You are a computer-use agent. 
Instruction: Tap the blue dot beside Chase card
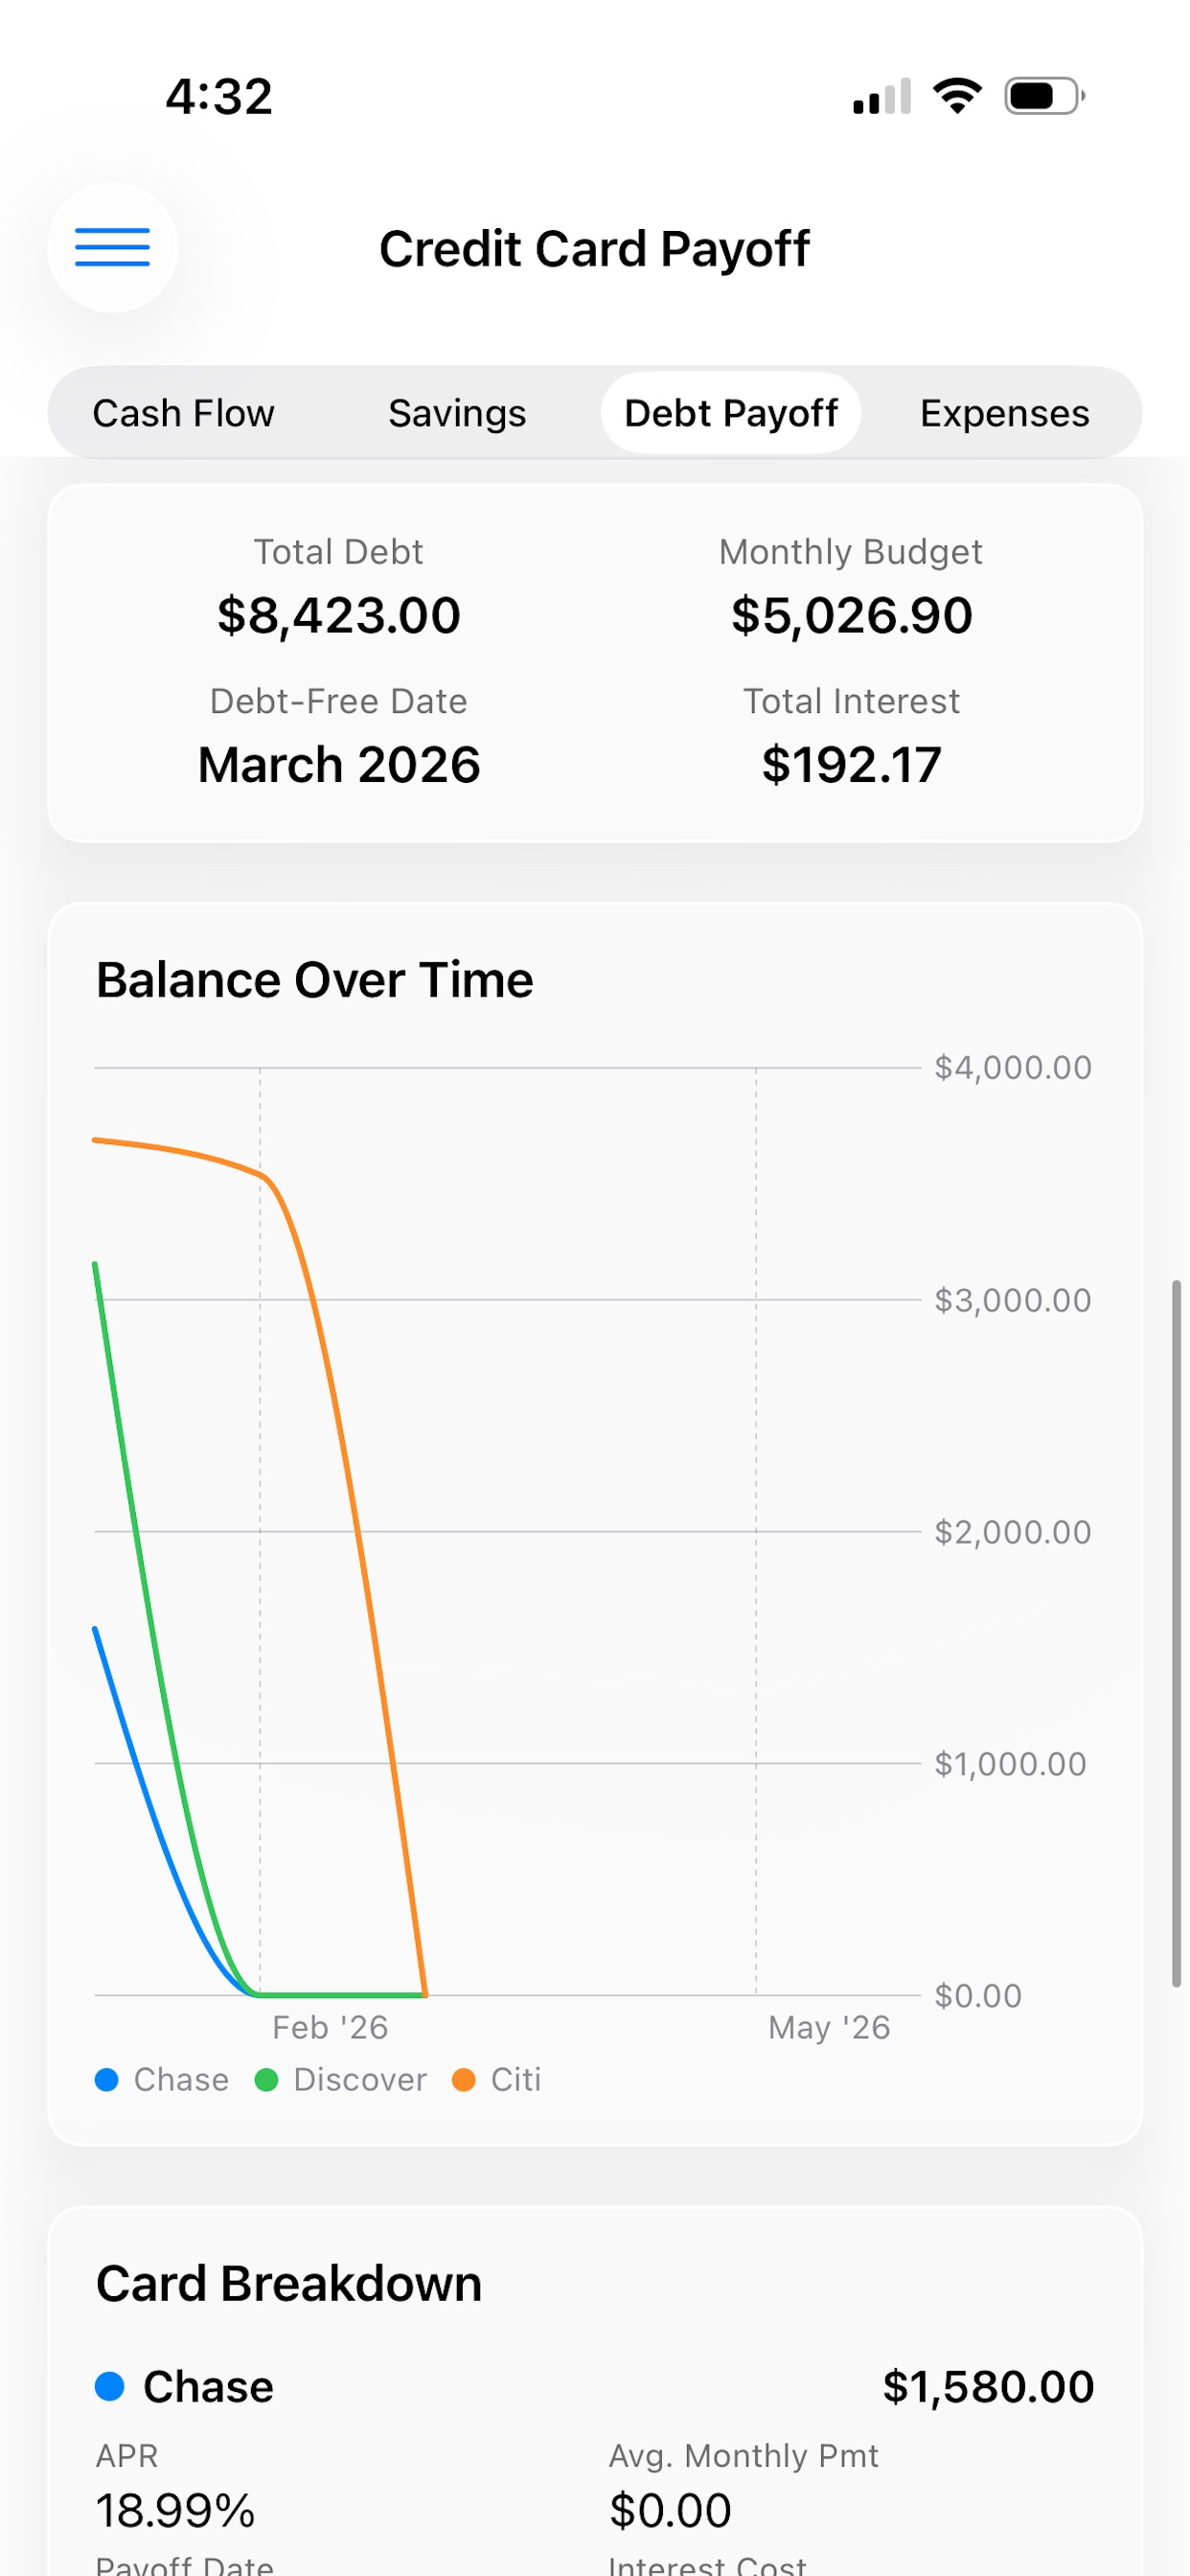109,2387
